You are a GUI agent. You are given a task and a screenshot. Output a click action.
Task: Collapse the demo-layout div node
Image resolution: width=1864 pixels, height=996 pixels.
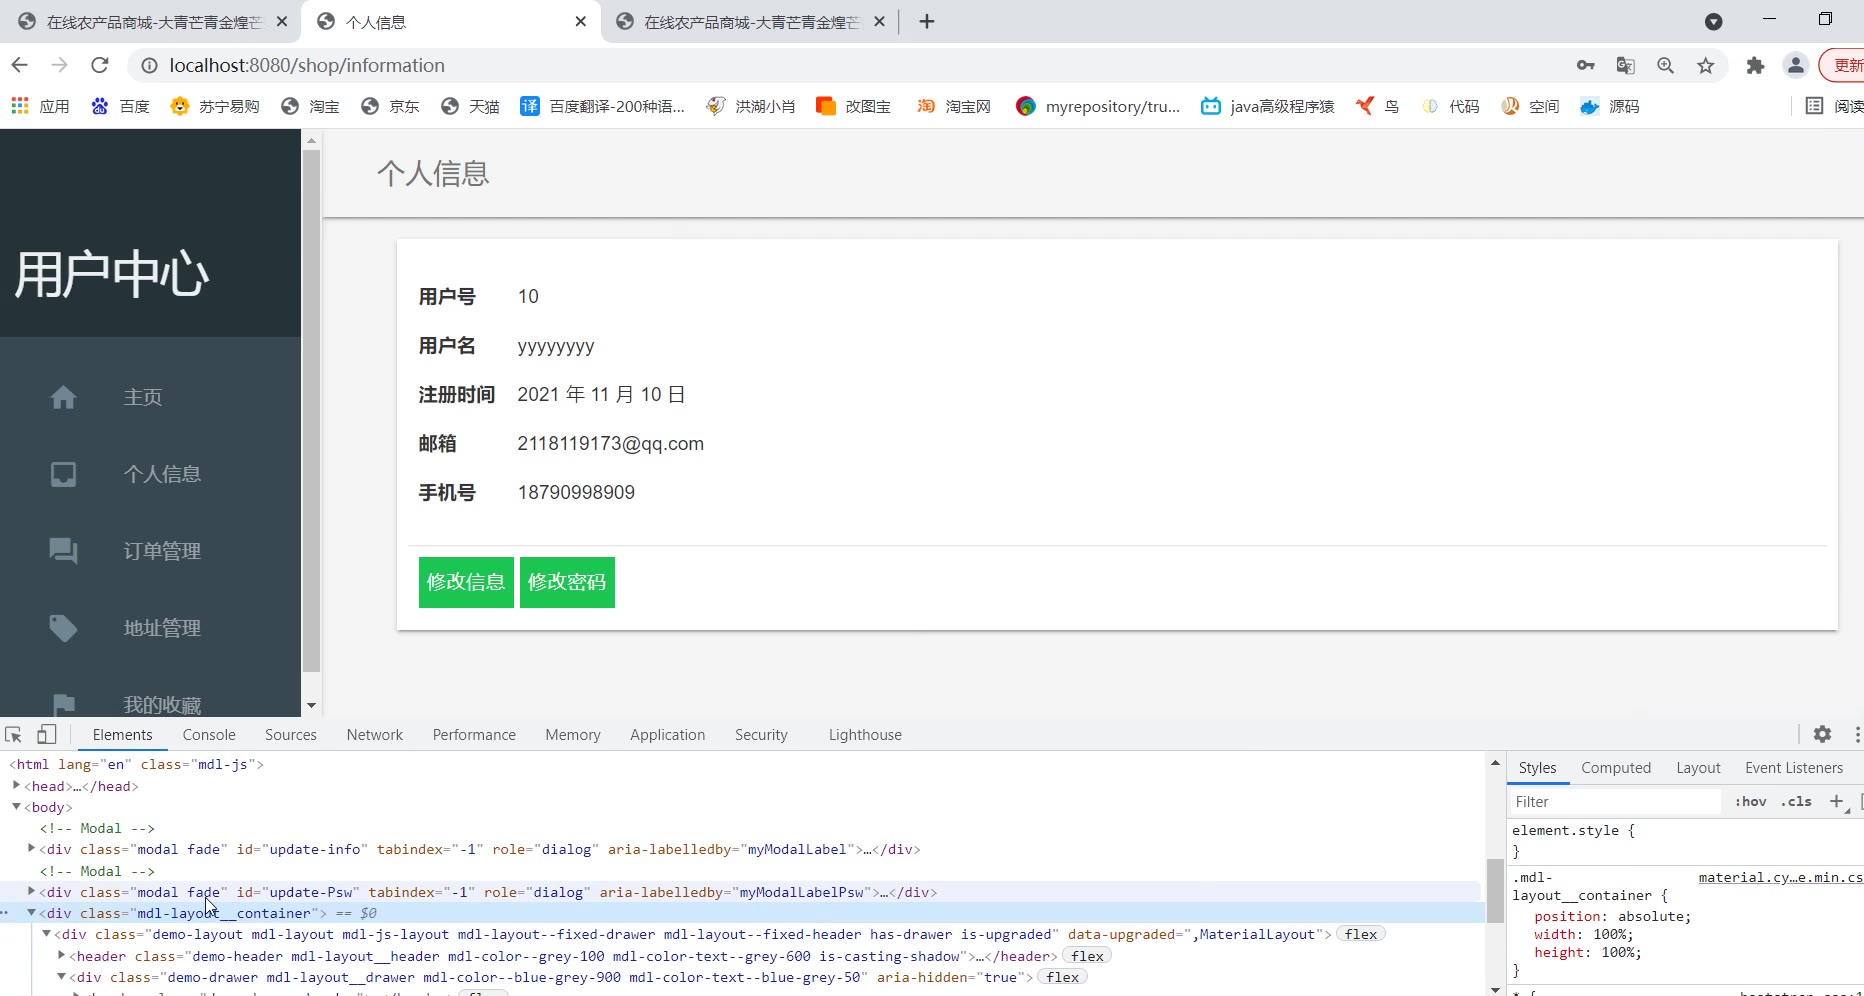(x=46, y=934)
